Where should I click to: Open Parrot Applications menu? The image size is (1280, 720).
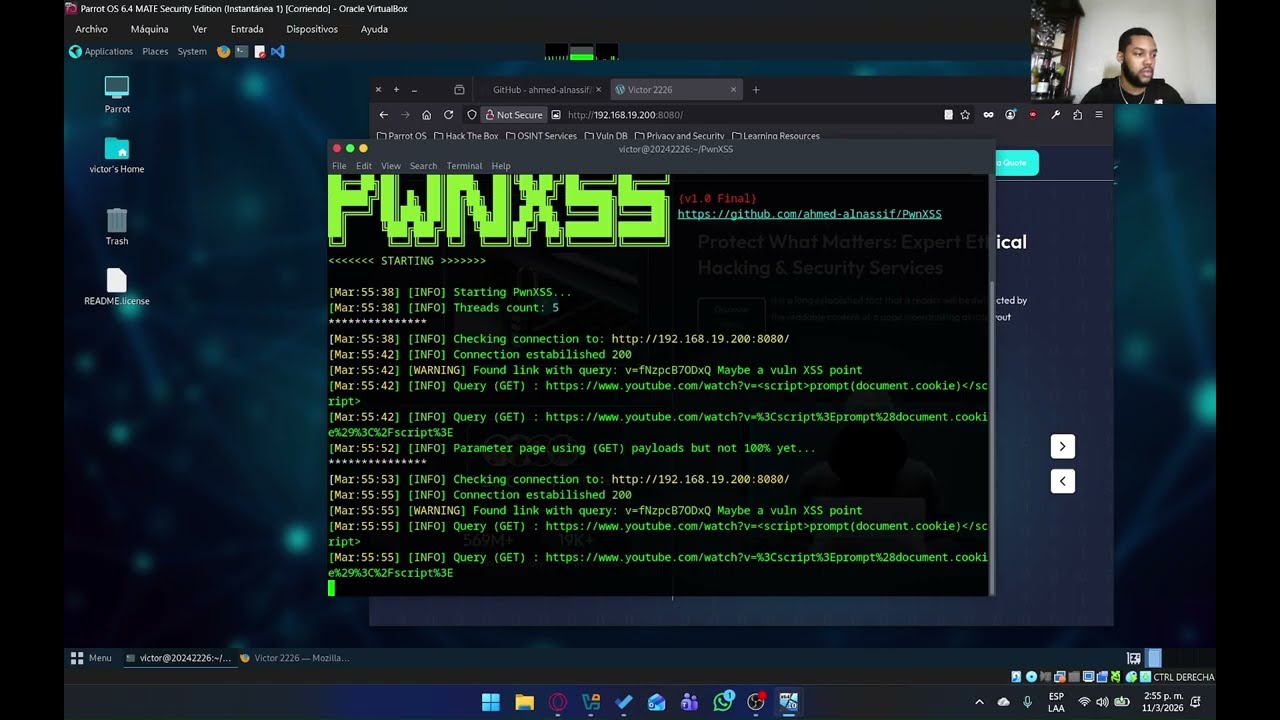(x=101, y=51)
